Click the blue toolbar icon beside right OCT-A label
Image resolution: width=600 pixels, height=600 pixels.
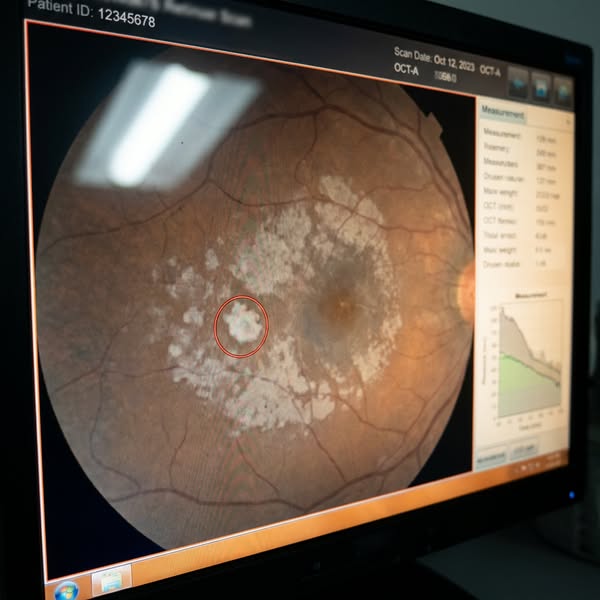pyautogui.click(x=518, y=83)
